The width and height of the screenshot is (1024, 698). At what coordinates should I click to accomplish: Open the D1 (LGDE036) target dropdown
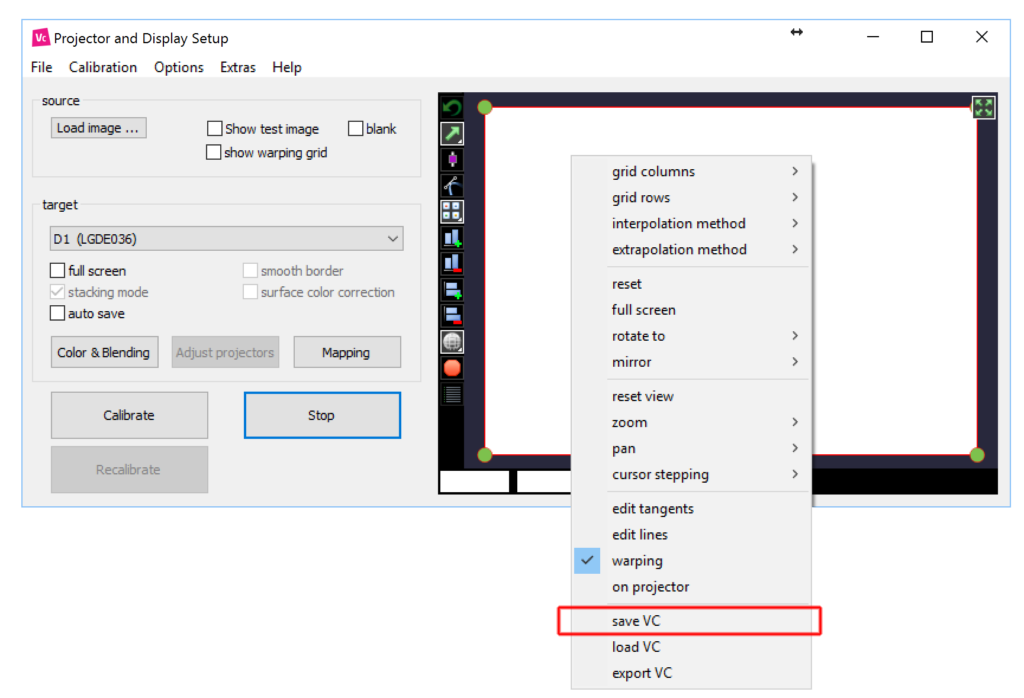coord(227,239)
